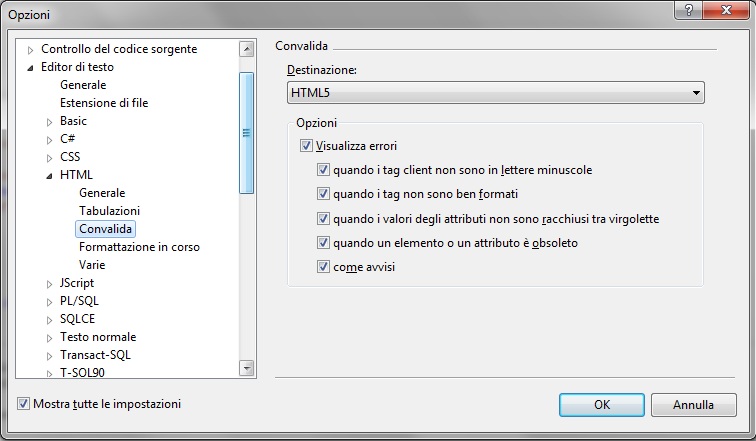
Task: Click the tree scrollbar down arrow
Action: pyautogui.click(x=246, y=369)
